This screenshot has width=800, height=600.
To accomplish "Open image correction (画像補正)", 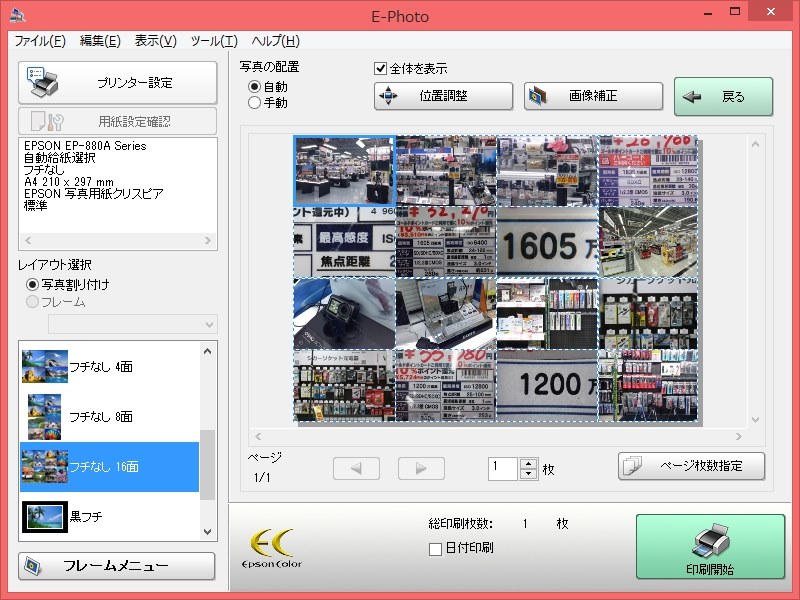I will pos(593,96).
